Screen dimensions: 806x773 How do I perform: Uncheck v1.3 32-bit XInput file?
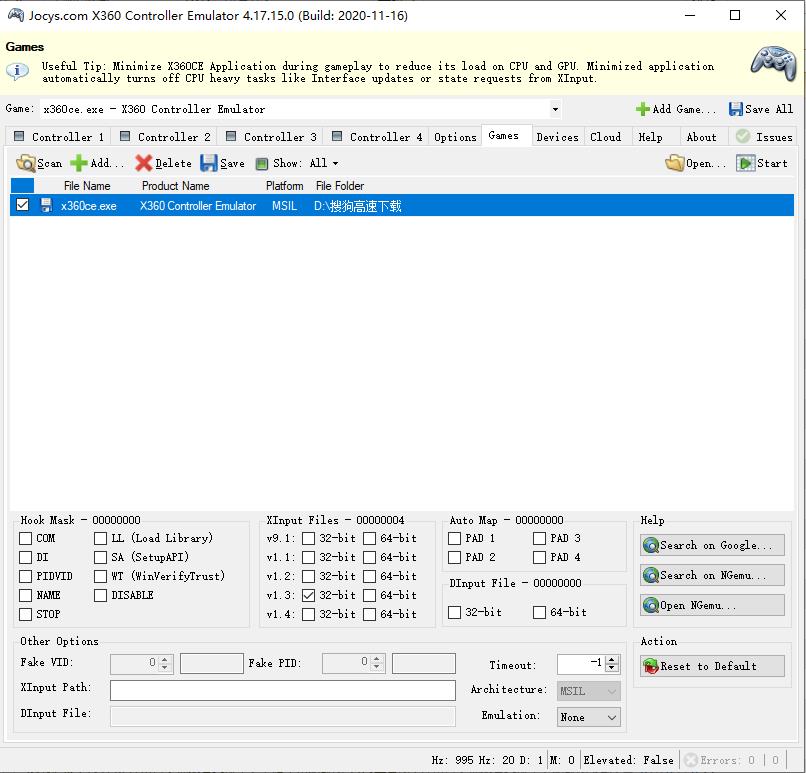pos(308,595)
